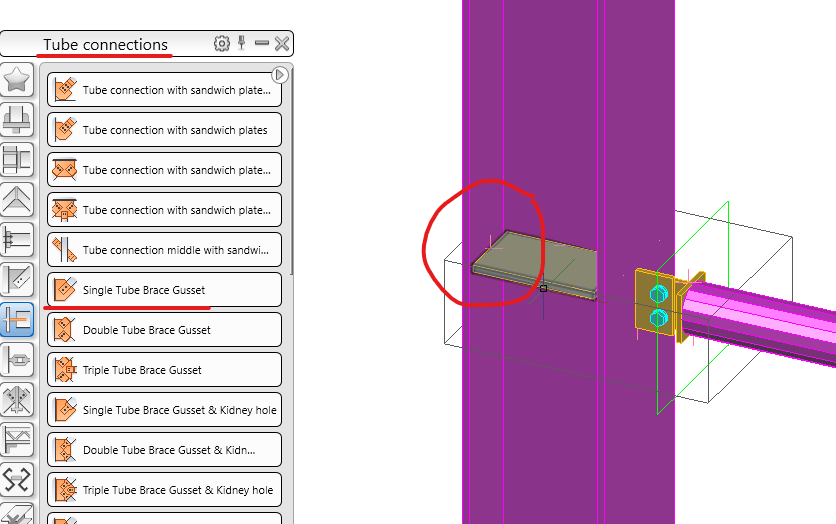Expand the connection list with play arrow
The image size is (836, 524).
279,75
